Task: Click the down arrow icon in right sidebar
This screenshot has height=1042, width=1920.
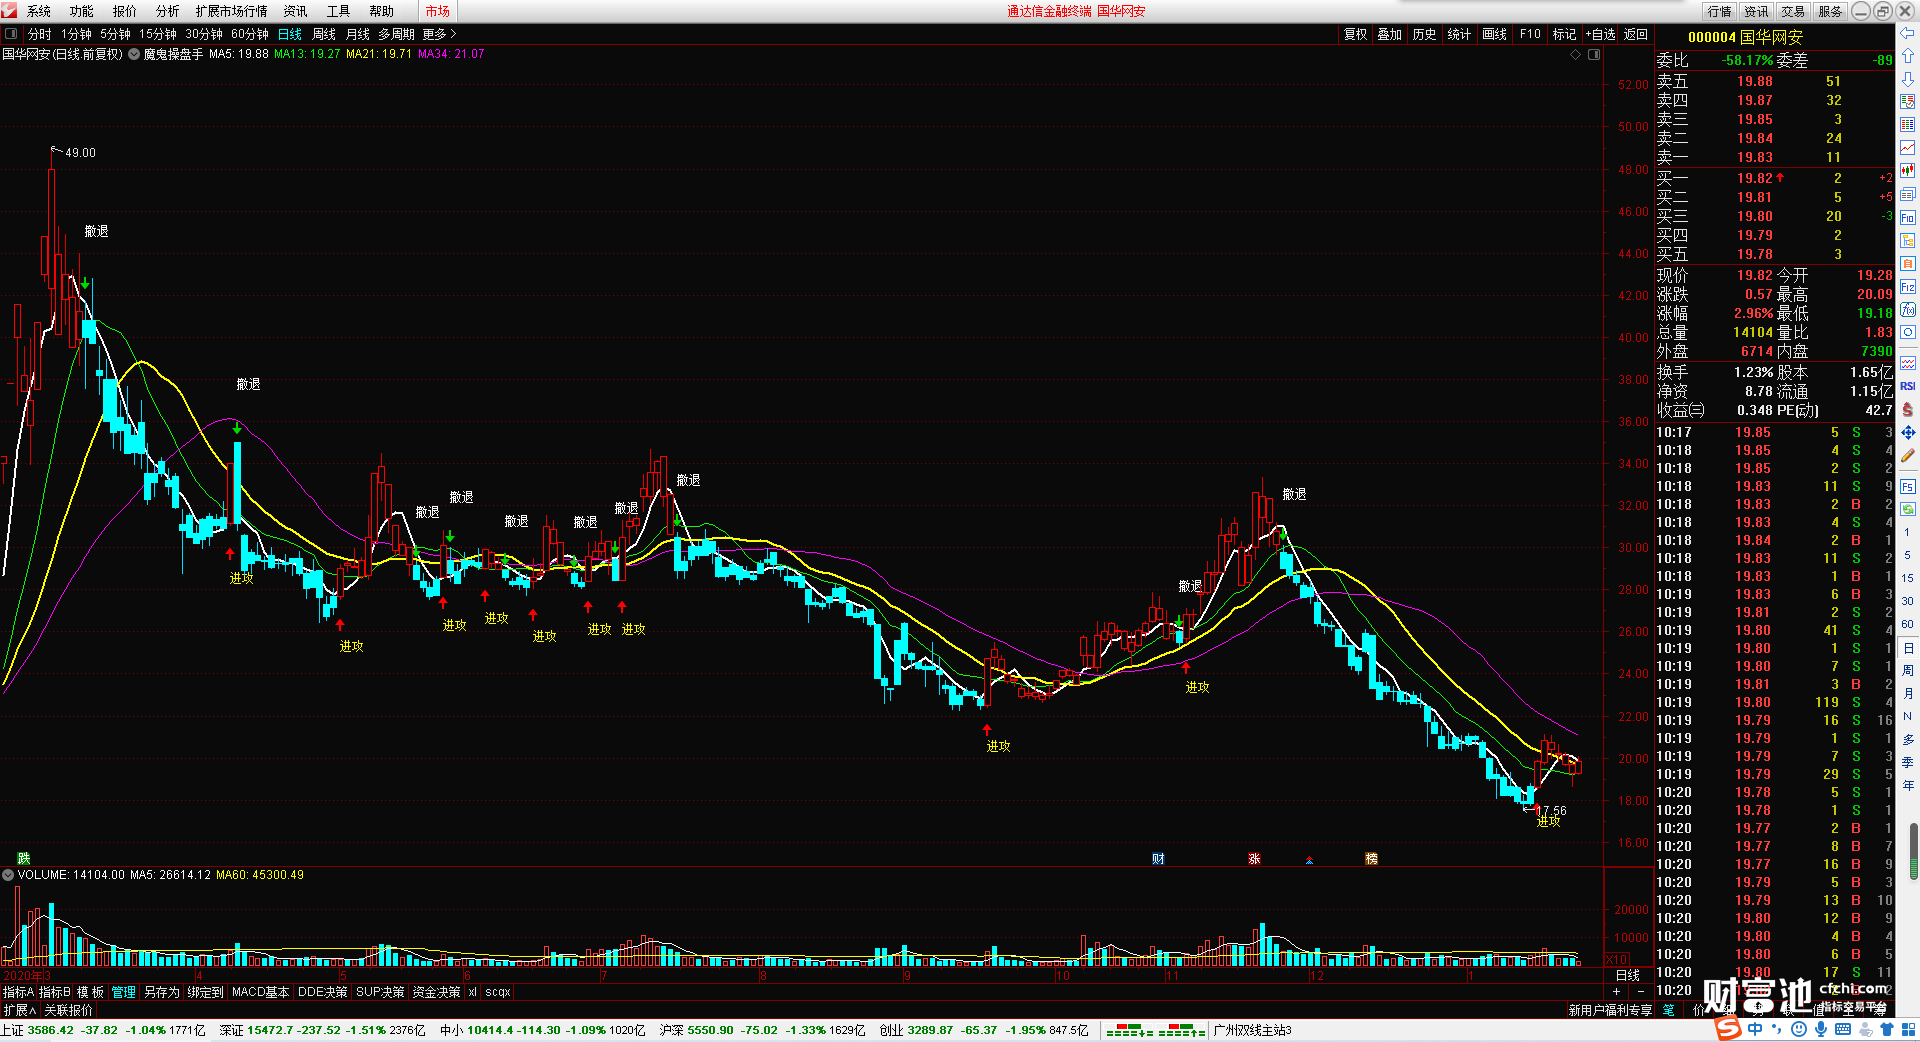Action: pos(1907,79)
